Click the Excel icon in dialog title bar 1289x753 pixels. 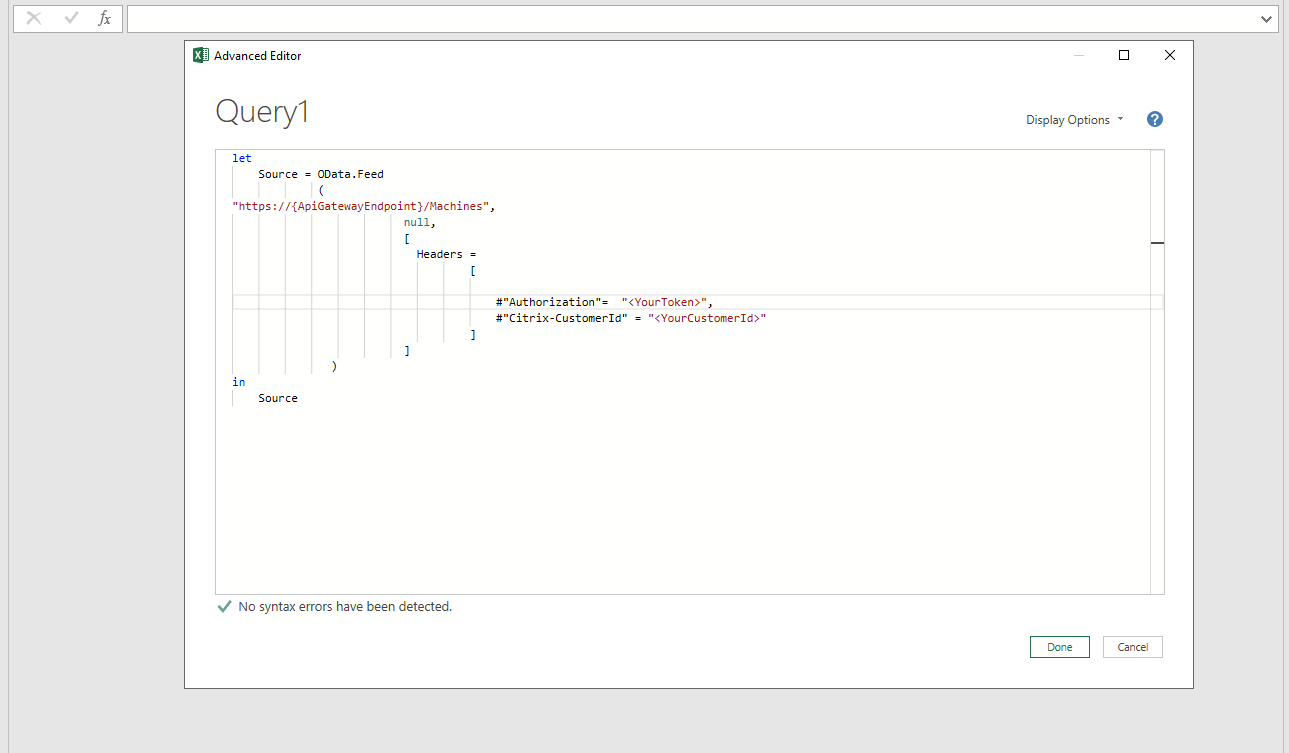click(201, 56)
